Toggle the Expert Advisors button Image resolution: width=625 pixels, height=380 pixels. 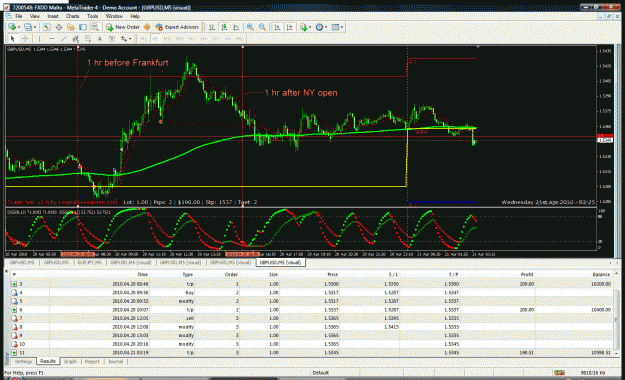click(x=177, y=27)
